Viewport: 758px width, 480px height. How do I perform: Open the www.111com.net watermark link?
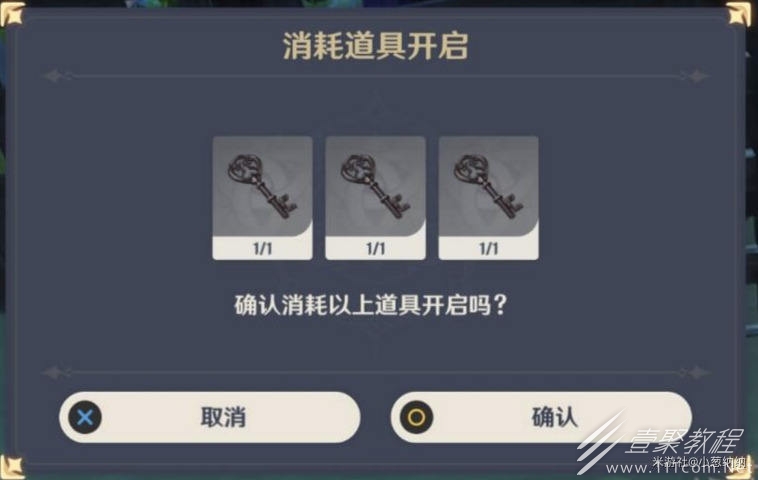click(x=676, y=468)
